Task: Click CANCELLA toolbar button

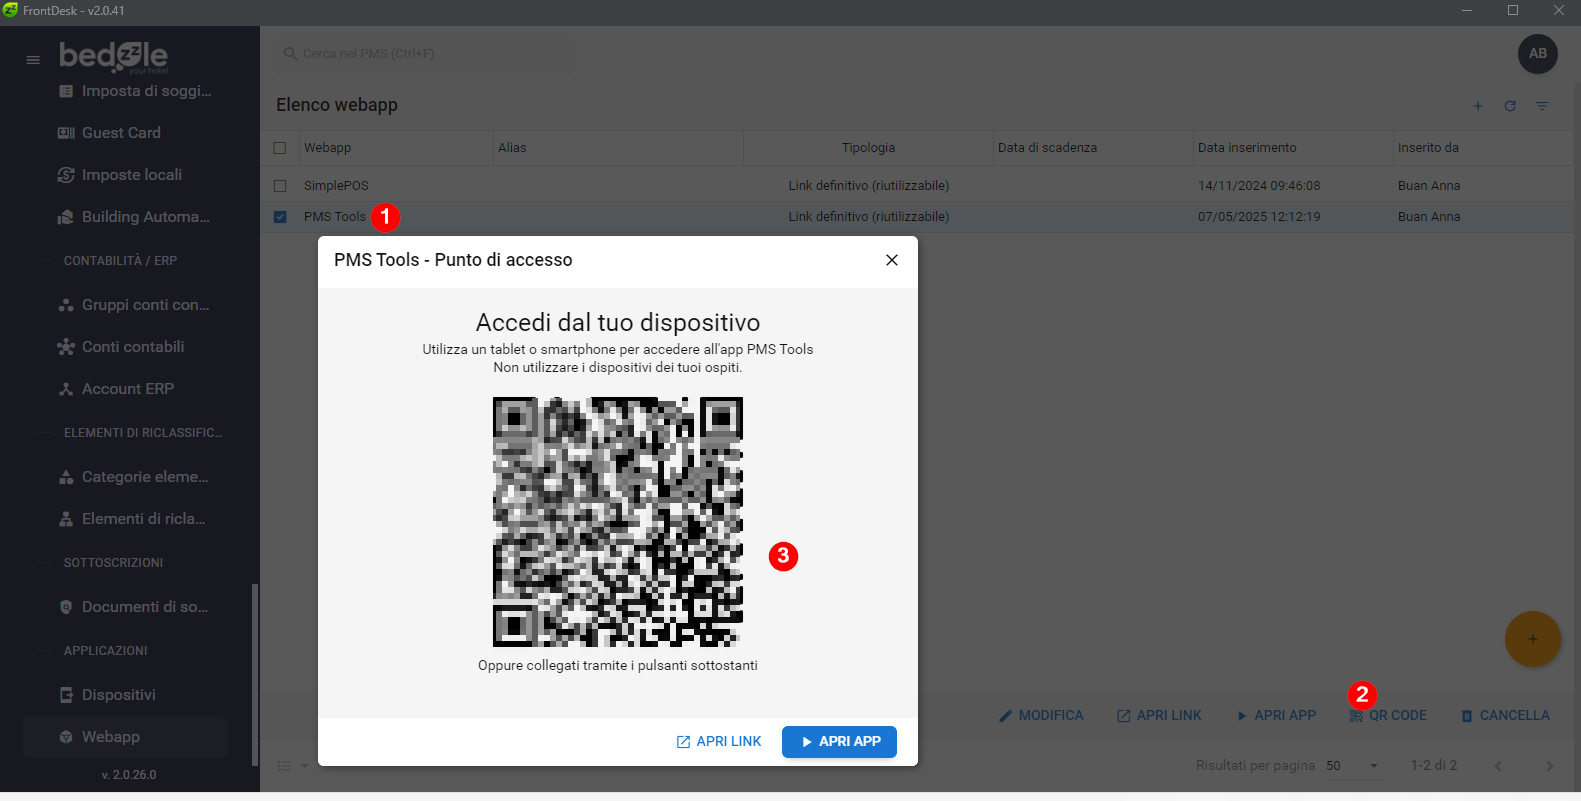Action: point(1505,716)
